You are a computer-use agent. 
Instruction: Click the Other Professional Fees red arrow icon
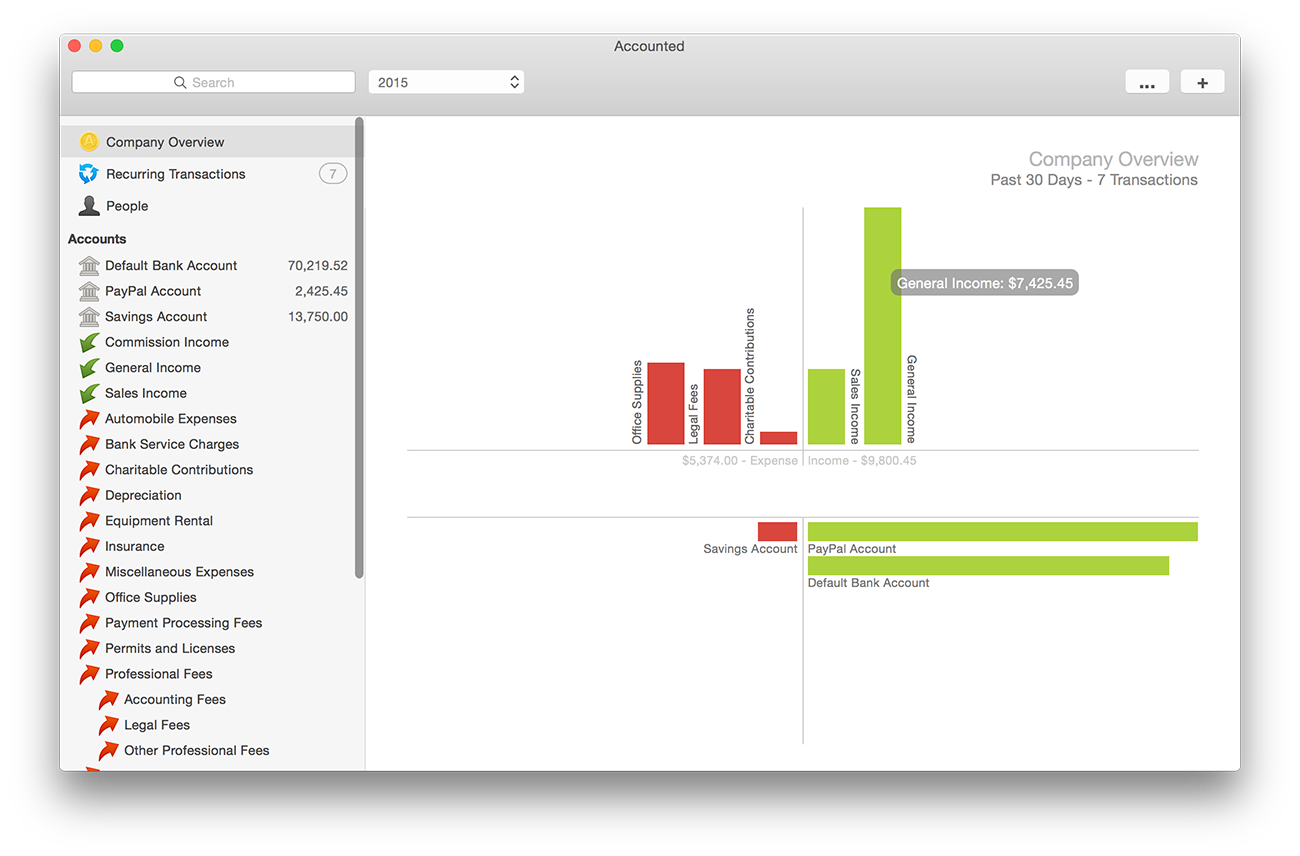(108, 750)
